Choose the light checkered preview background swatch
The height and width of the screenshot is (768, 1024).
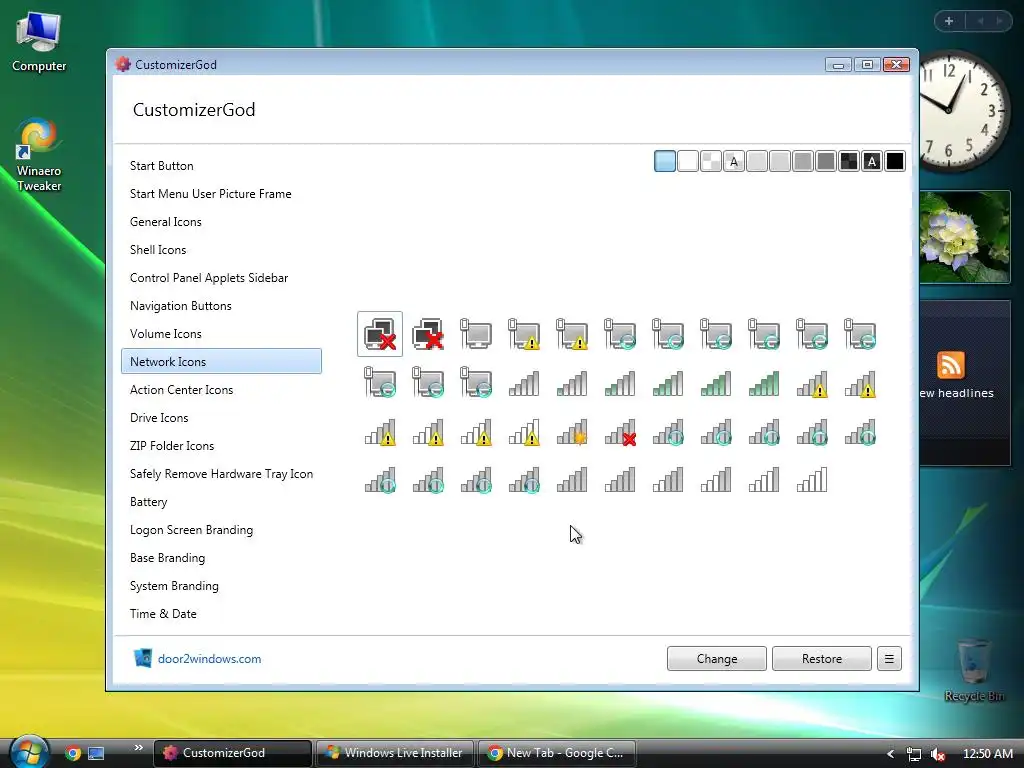coord(711,161)
